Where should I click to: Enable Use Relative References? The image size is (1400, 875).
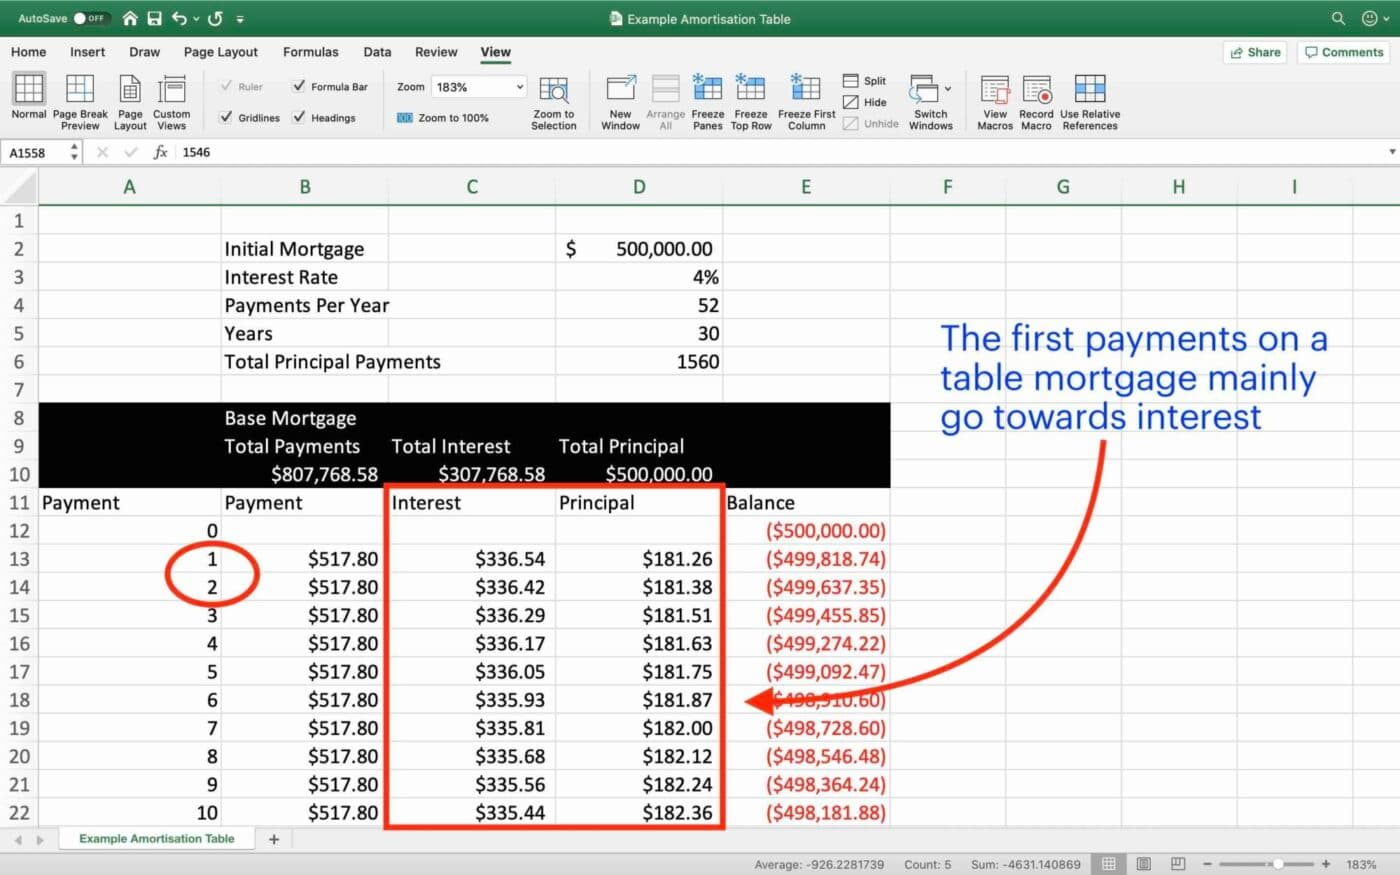coord(1090,100)
